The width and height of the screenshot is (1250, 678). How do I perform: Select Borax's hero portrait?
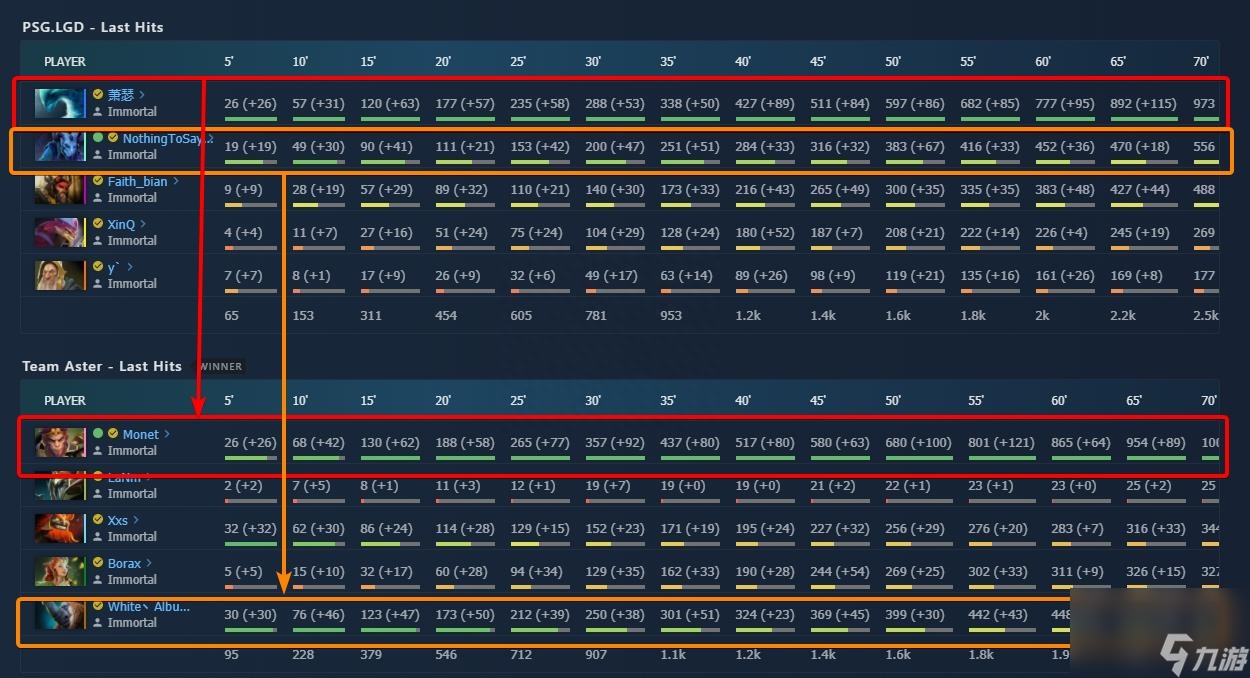(x=60, y=571)
